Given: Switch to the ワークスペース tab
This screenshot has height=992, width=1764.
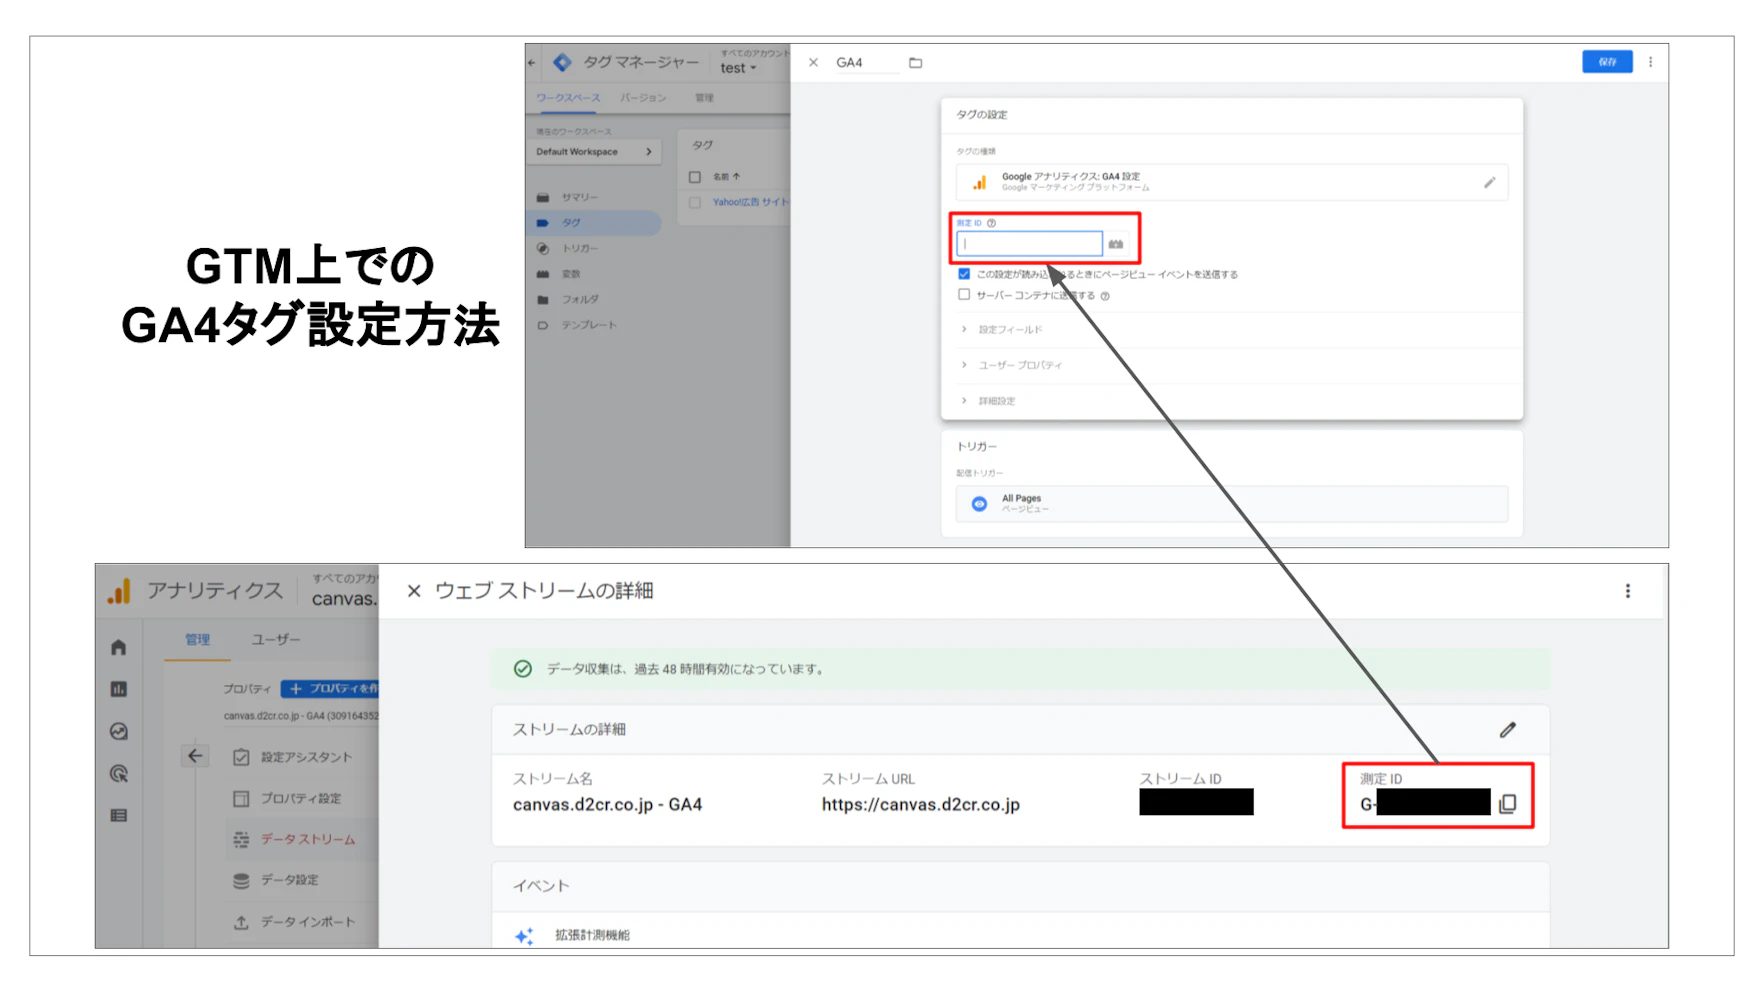Looking at the screenshot, I should pyautogui.click(x=568, y=98).
